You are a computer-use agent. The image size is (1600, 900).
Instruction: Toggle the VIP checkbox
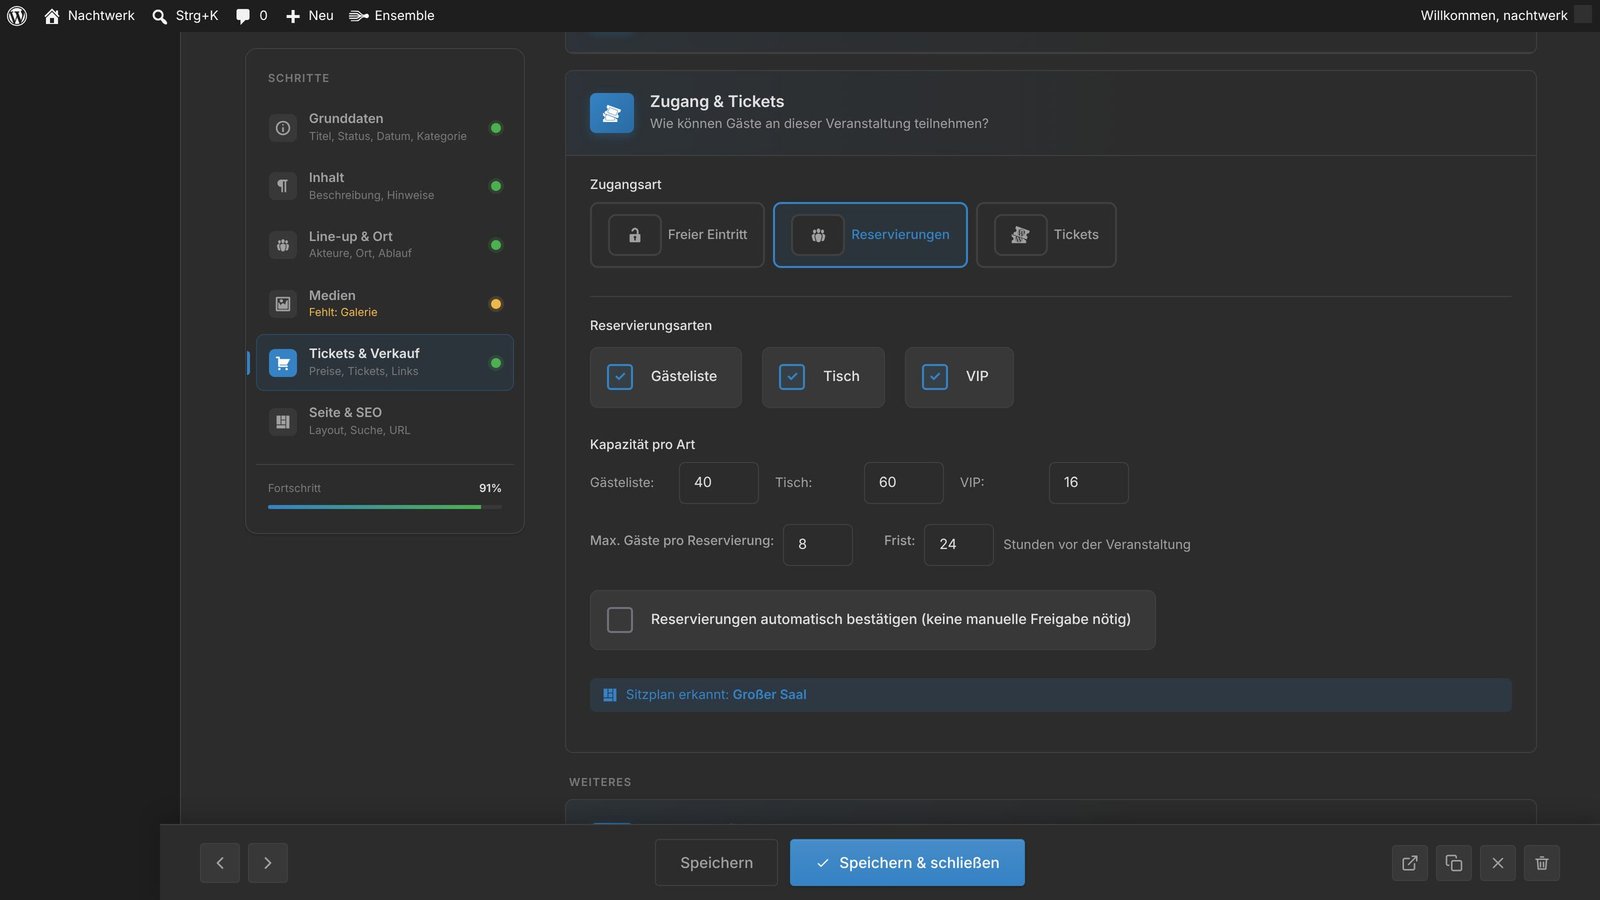point(935,377)
